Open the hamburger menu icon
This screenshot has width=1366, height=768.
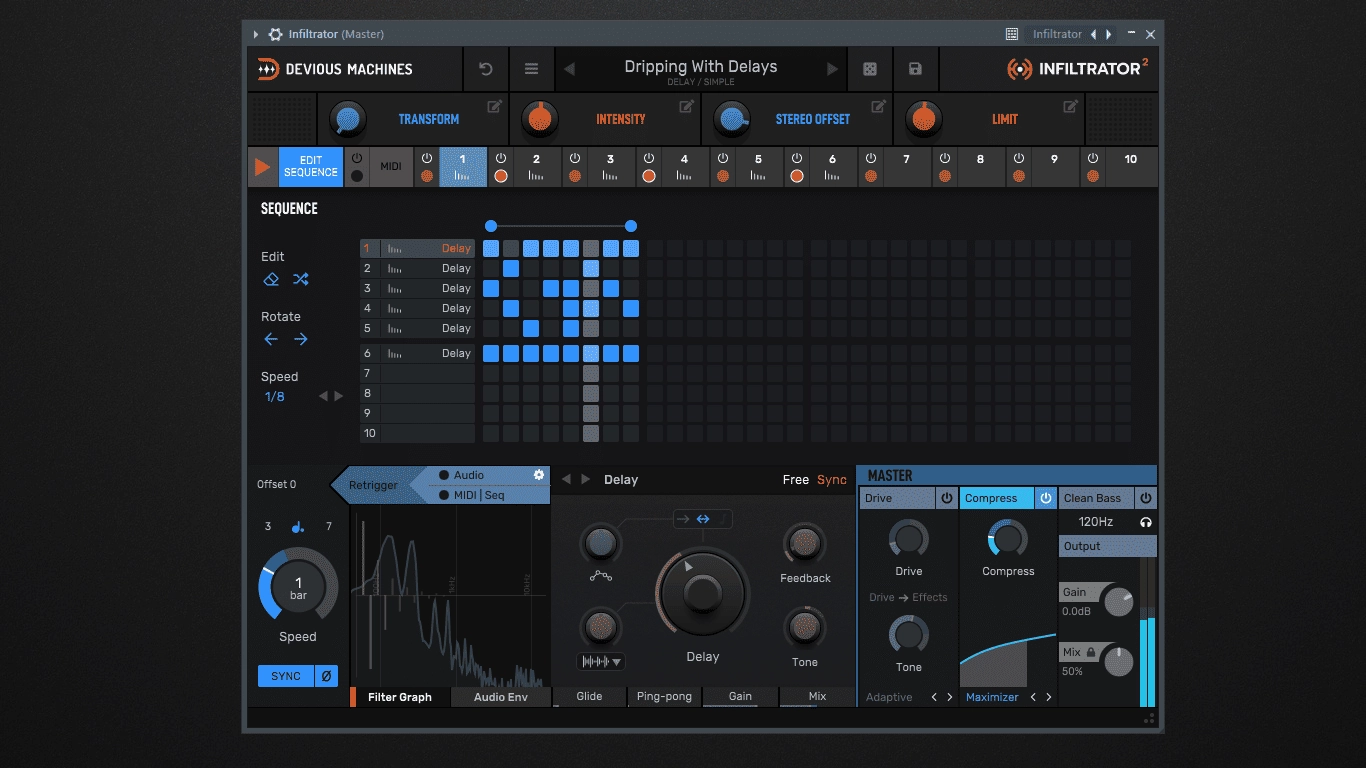[532, 69]
